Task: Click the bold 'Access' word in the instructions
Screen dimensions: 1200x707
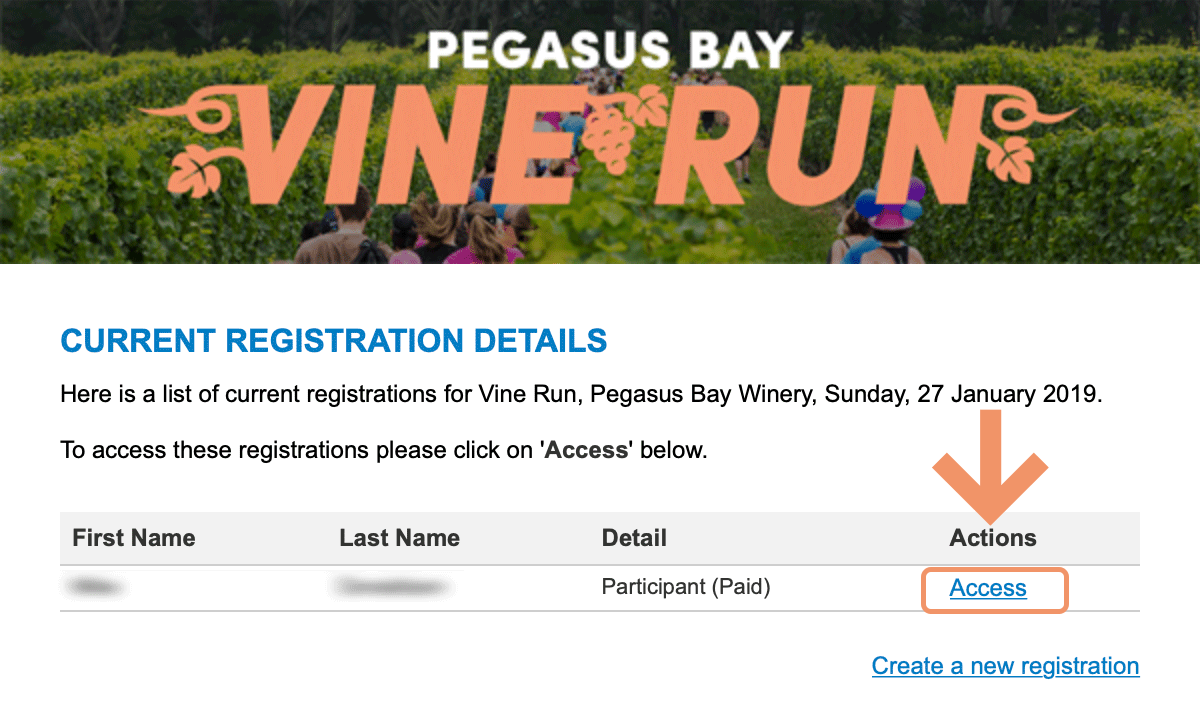Action: (x=587, y=450)
